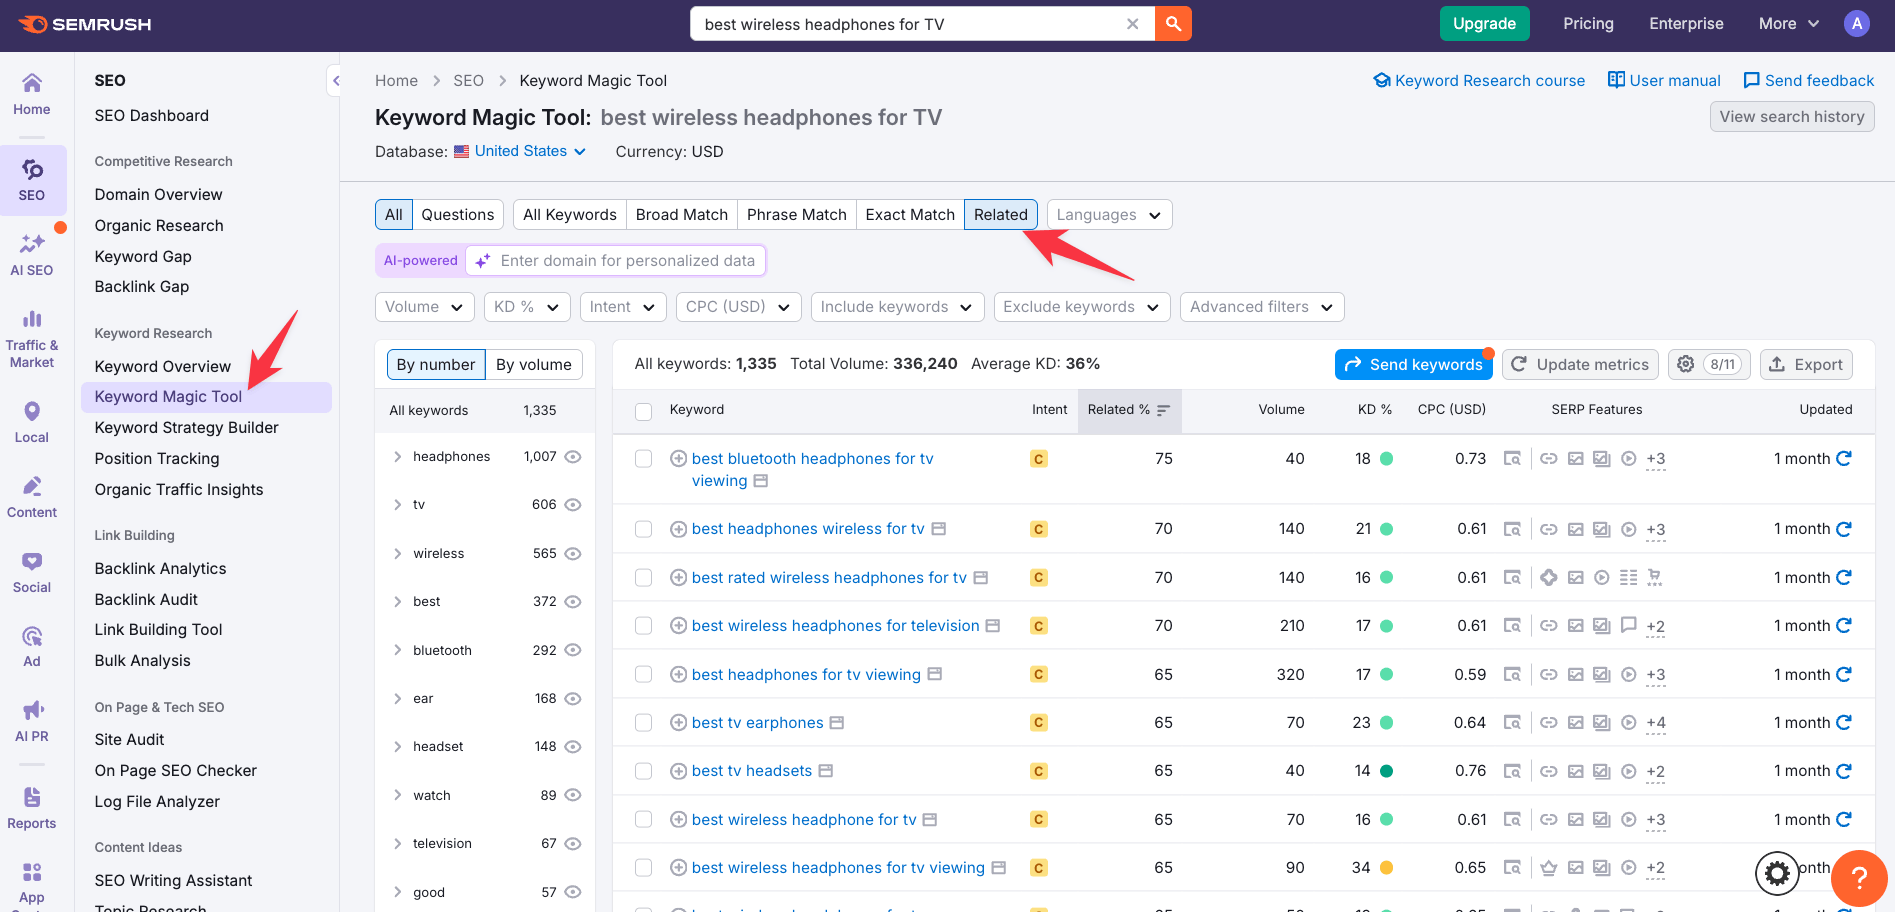Click the domain input for personalized data
This screenshot has width=1895, height=912.
pyautogui.click(x=627, y=261)
